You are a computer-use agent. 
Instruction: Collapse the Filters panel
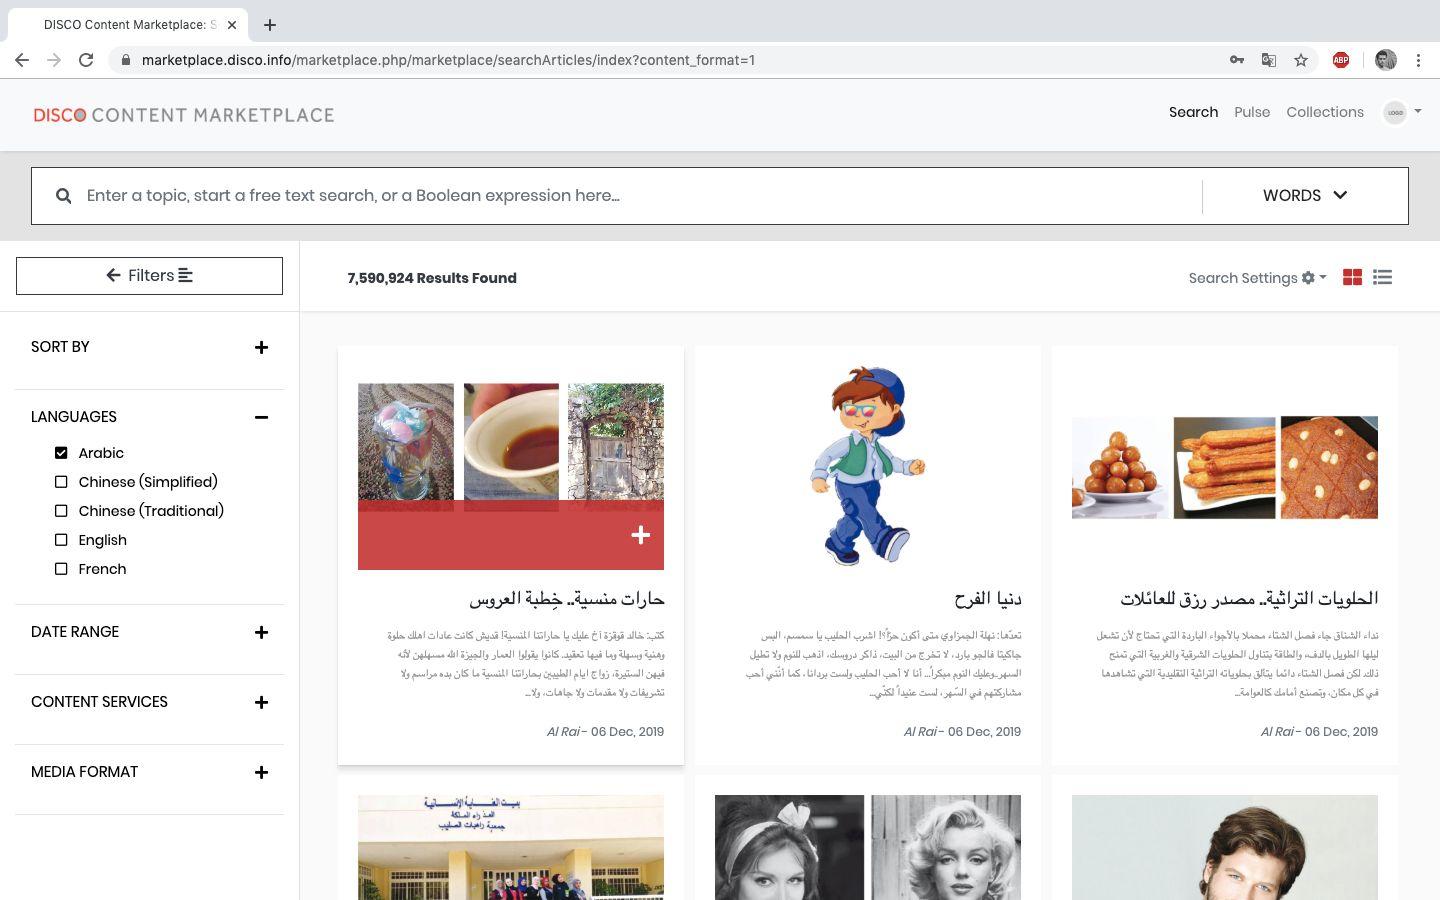tap(149, 276)
